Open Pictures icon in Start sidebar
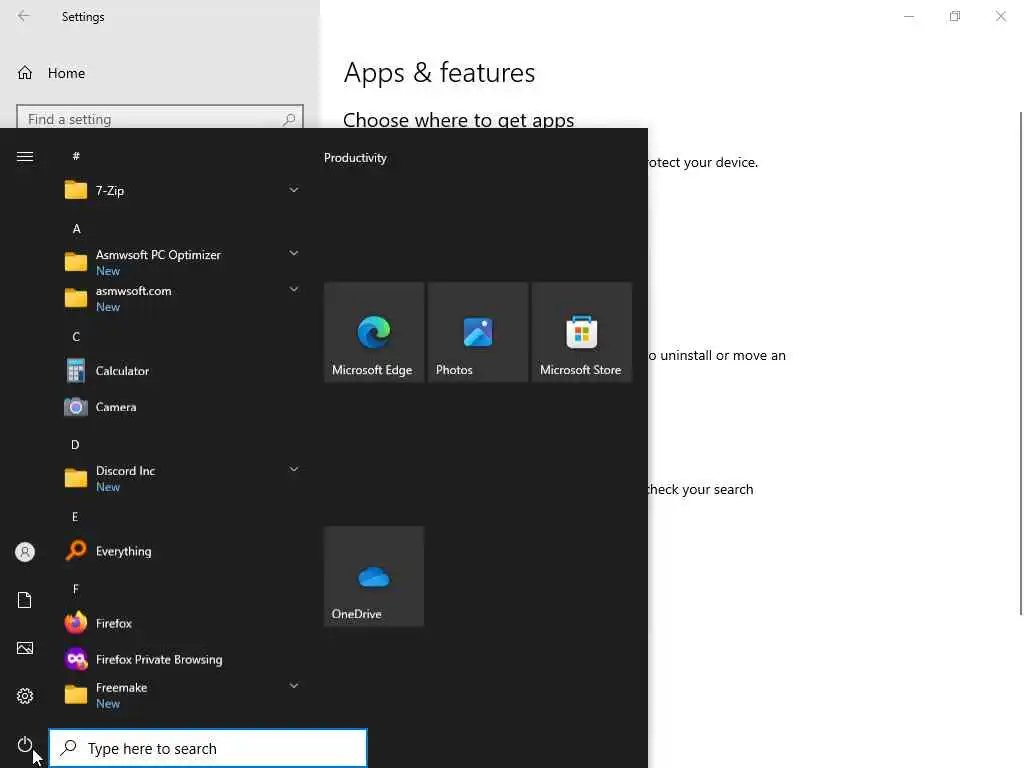The width and height of the screenshot is (1024, 768). point(25,648)
